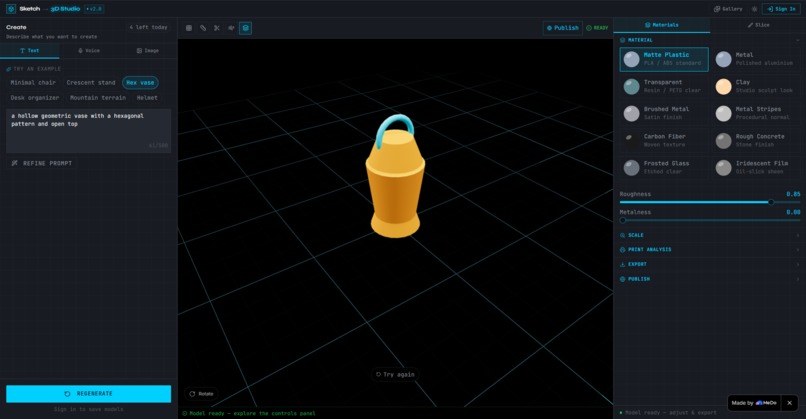
Task: Pick the Hex vase example chip
Action: (x=140, y=82)
